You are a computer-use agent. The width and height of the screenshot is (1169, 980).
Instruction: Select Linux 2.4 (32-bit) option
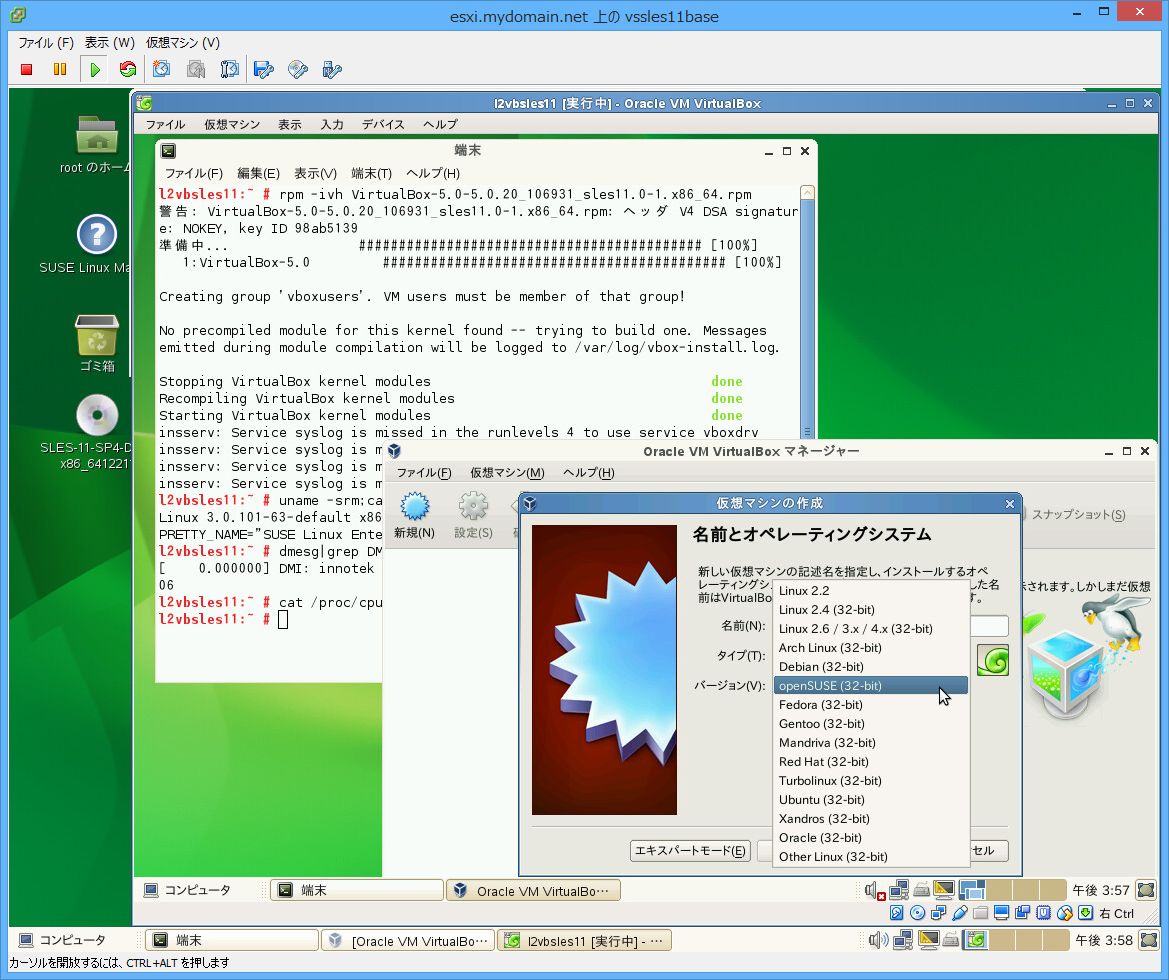pyautogui.click(x=871, y=609)
